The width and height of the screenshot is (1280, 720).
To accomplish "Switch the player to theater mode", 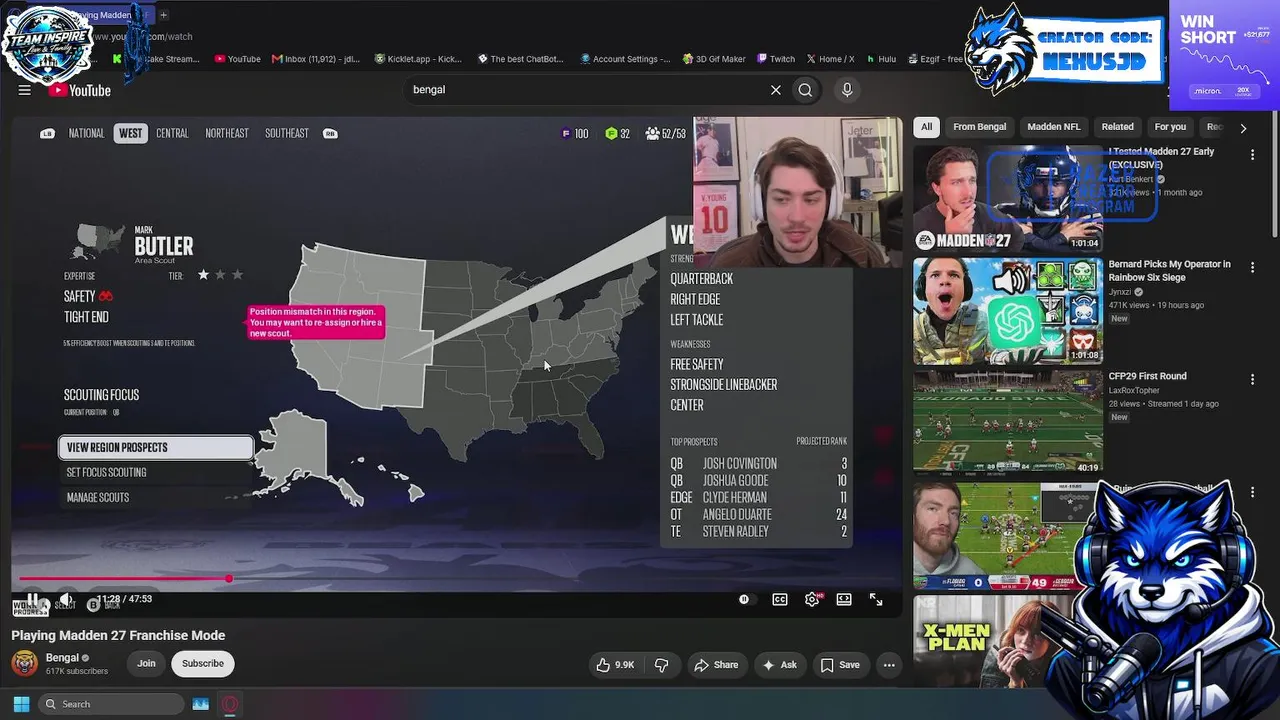I will (x=844, y=600).
